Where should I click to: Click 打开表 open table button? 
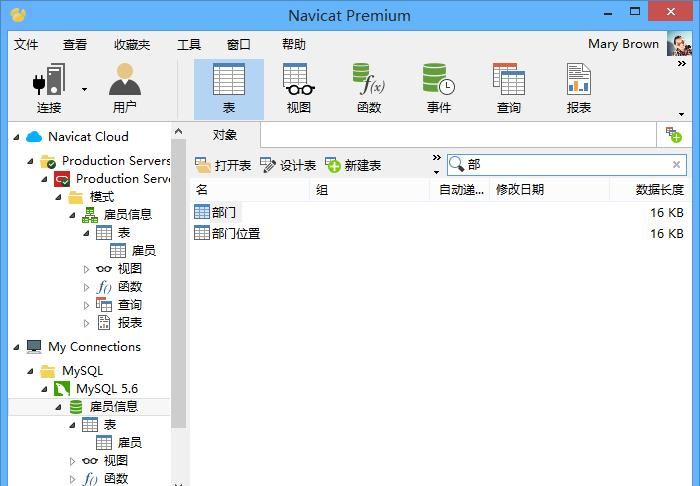[223, 166]
